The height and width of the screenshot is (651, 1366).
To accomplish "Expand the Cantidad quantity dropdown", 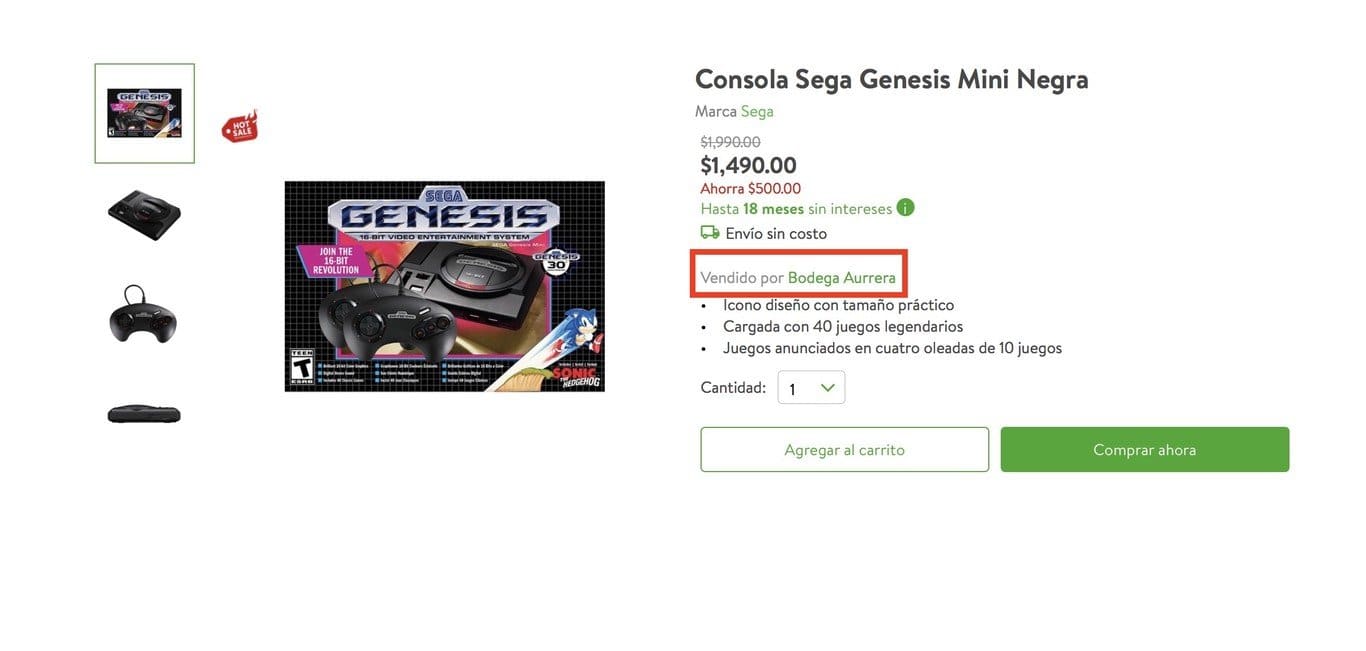I will (811, 388).
